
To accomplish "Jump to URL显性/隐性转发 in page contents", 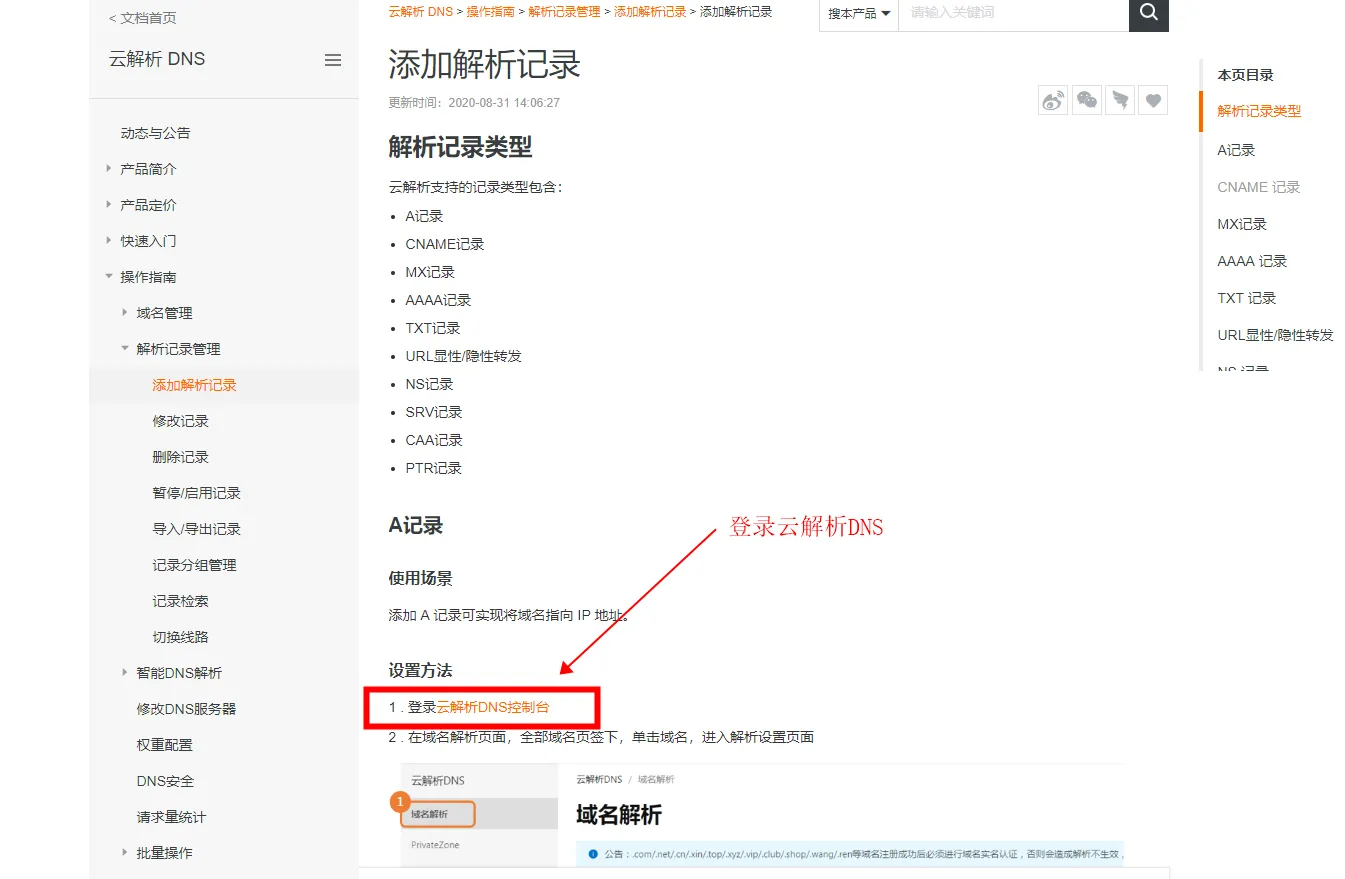I will point(1275,335).
